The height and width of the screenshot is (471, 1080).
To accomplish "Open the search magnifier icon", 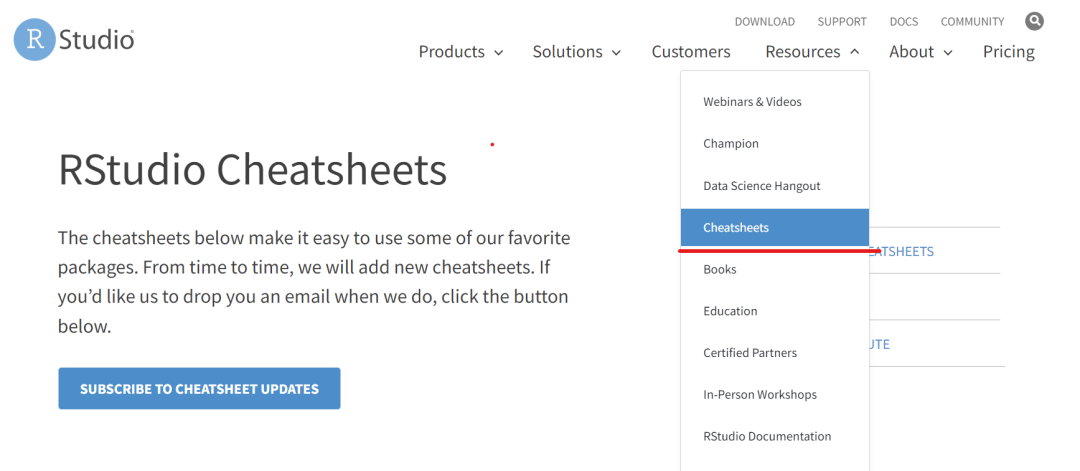I will 1034,21.
